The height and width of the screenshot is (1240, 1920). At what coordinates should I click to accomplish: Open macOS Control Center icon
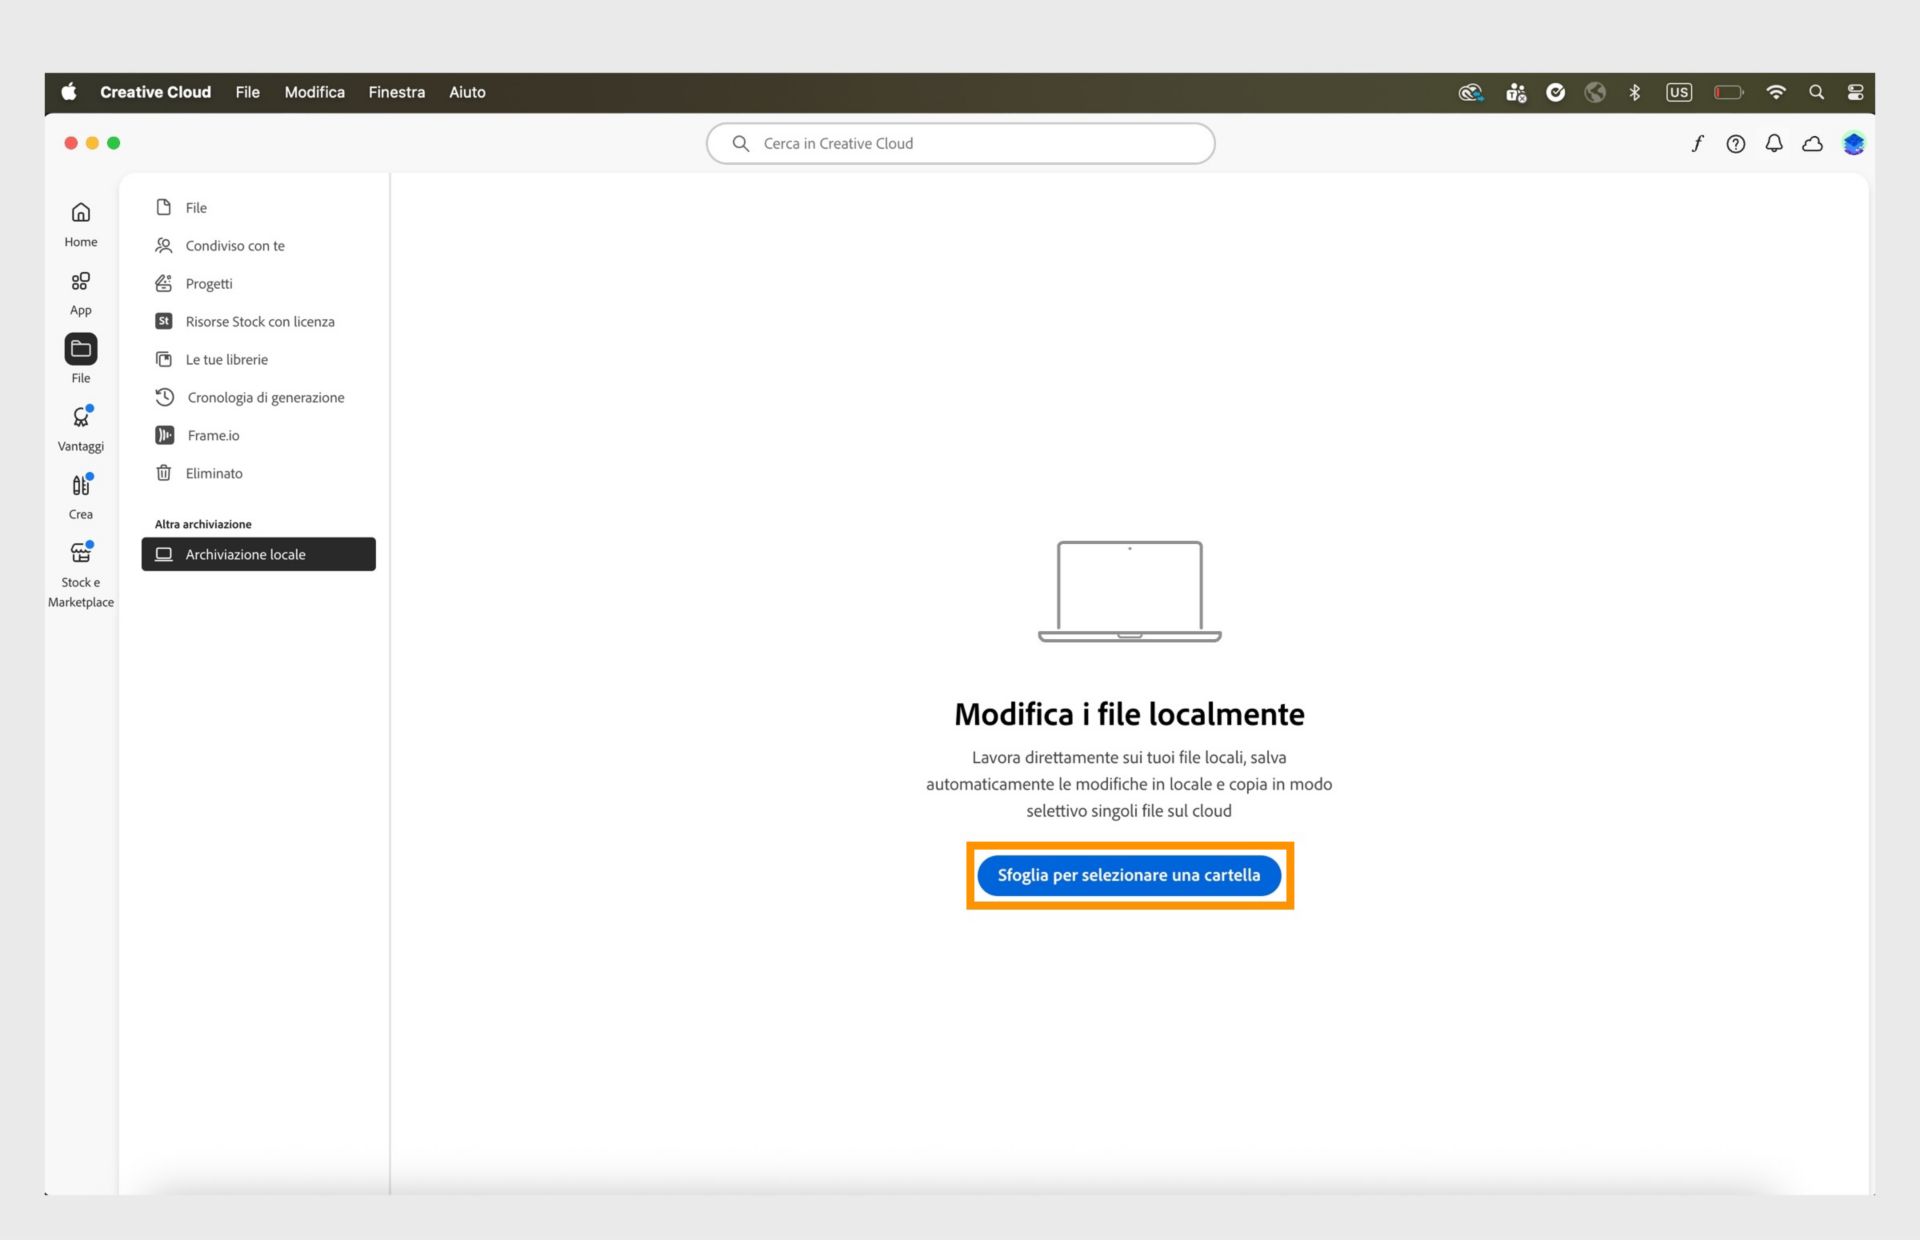click(x=1855, y=92)
